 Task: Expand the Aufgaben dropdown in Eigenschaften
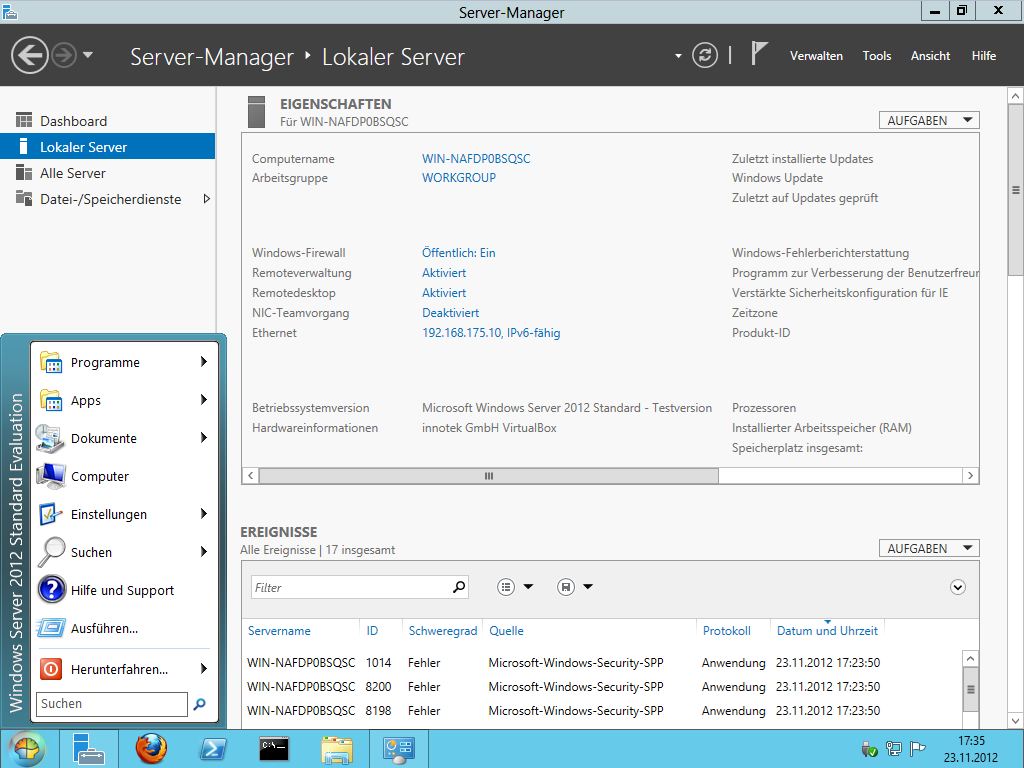tap(928, 120)
